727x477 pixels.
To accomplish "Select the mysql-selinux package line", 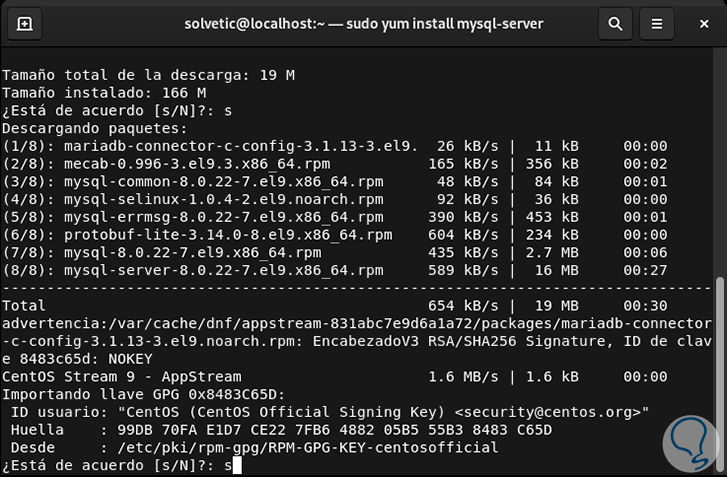I will click(x=192, y=199).
